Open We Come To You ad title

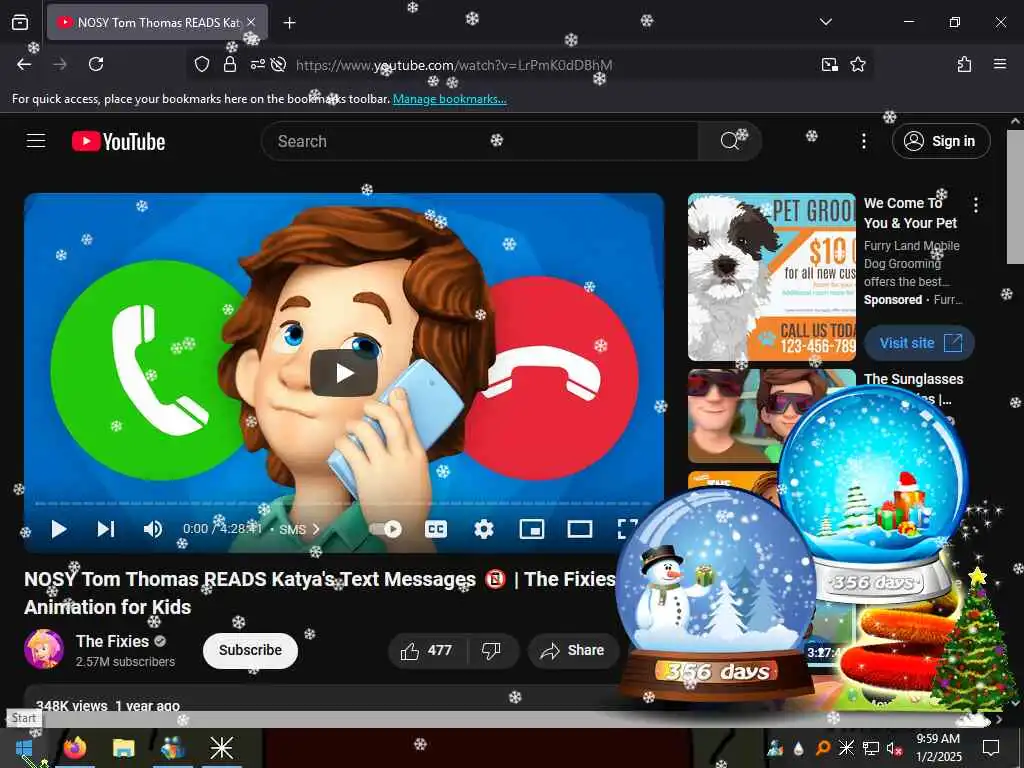pos(910,213)
